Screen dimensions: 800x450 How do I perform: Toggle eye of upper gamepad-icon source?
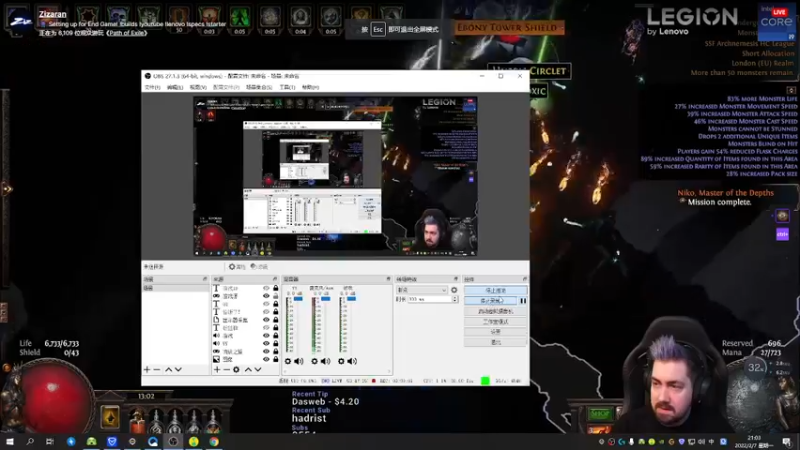point(266,296)
